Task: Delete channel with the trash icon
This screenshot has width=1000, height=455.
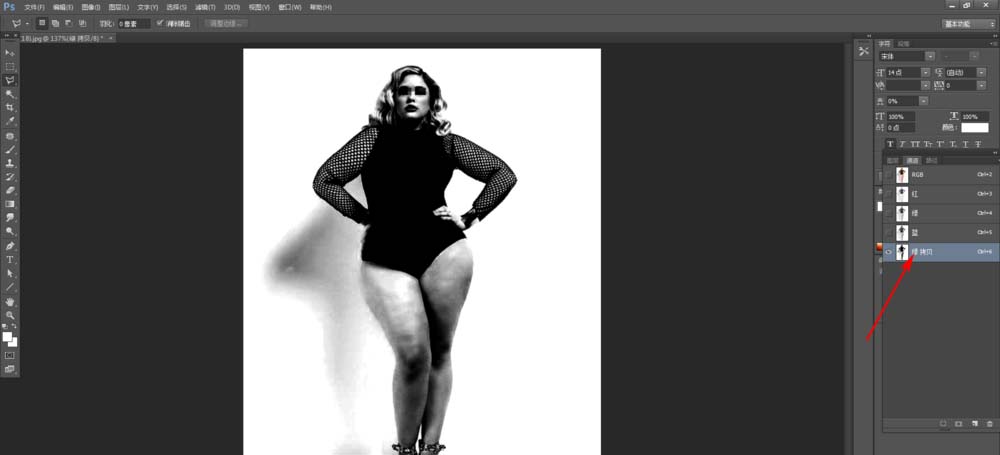Action: click(x=989, y=423)
